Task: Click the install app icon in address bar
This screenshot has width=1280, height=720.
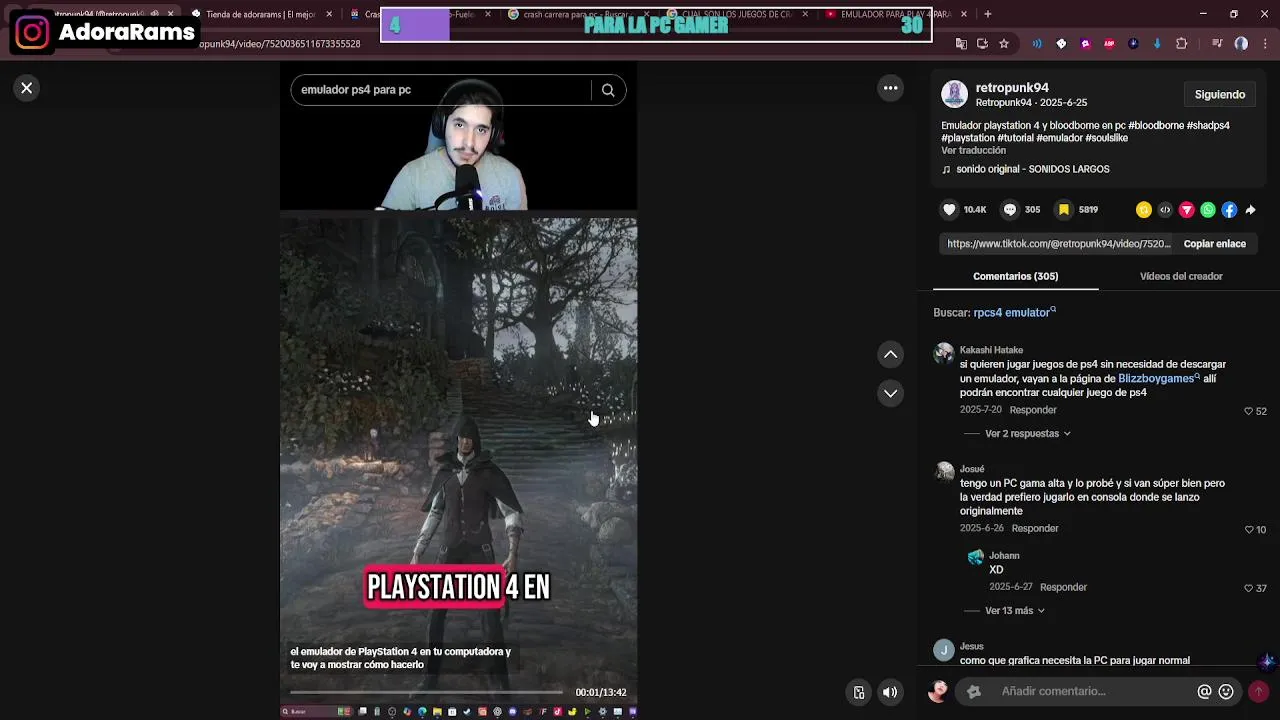Action: [982, 44]
